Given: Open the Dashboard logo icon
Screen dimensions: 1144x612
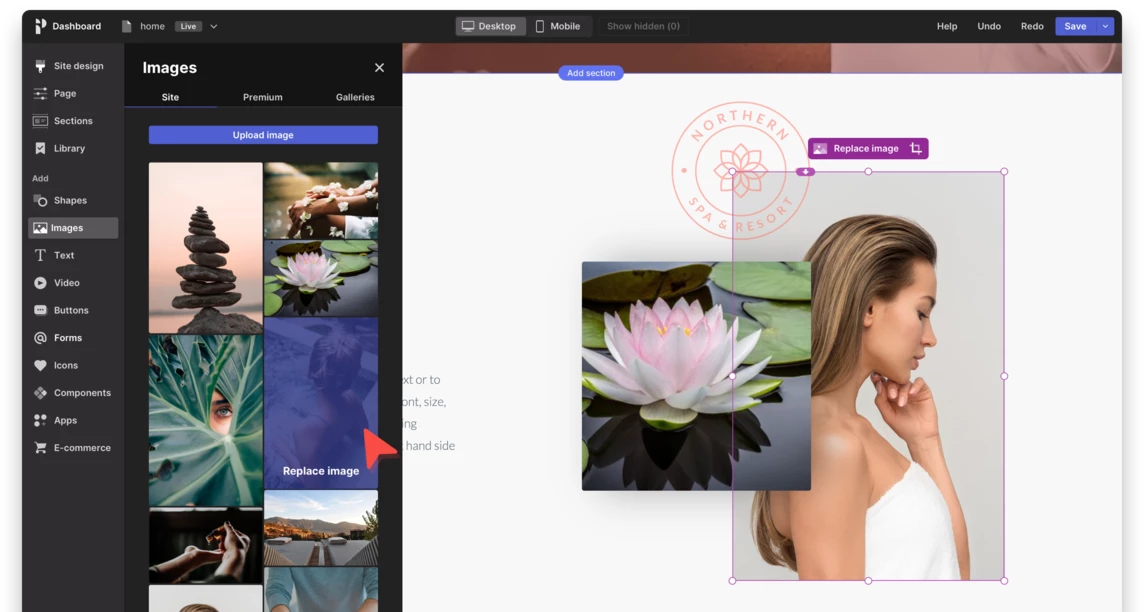Looking at the screenshot, I should point(40,26).
